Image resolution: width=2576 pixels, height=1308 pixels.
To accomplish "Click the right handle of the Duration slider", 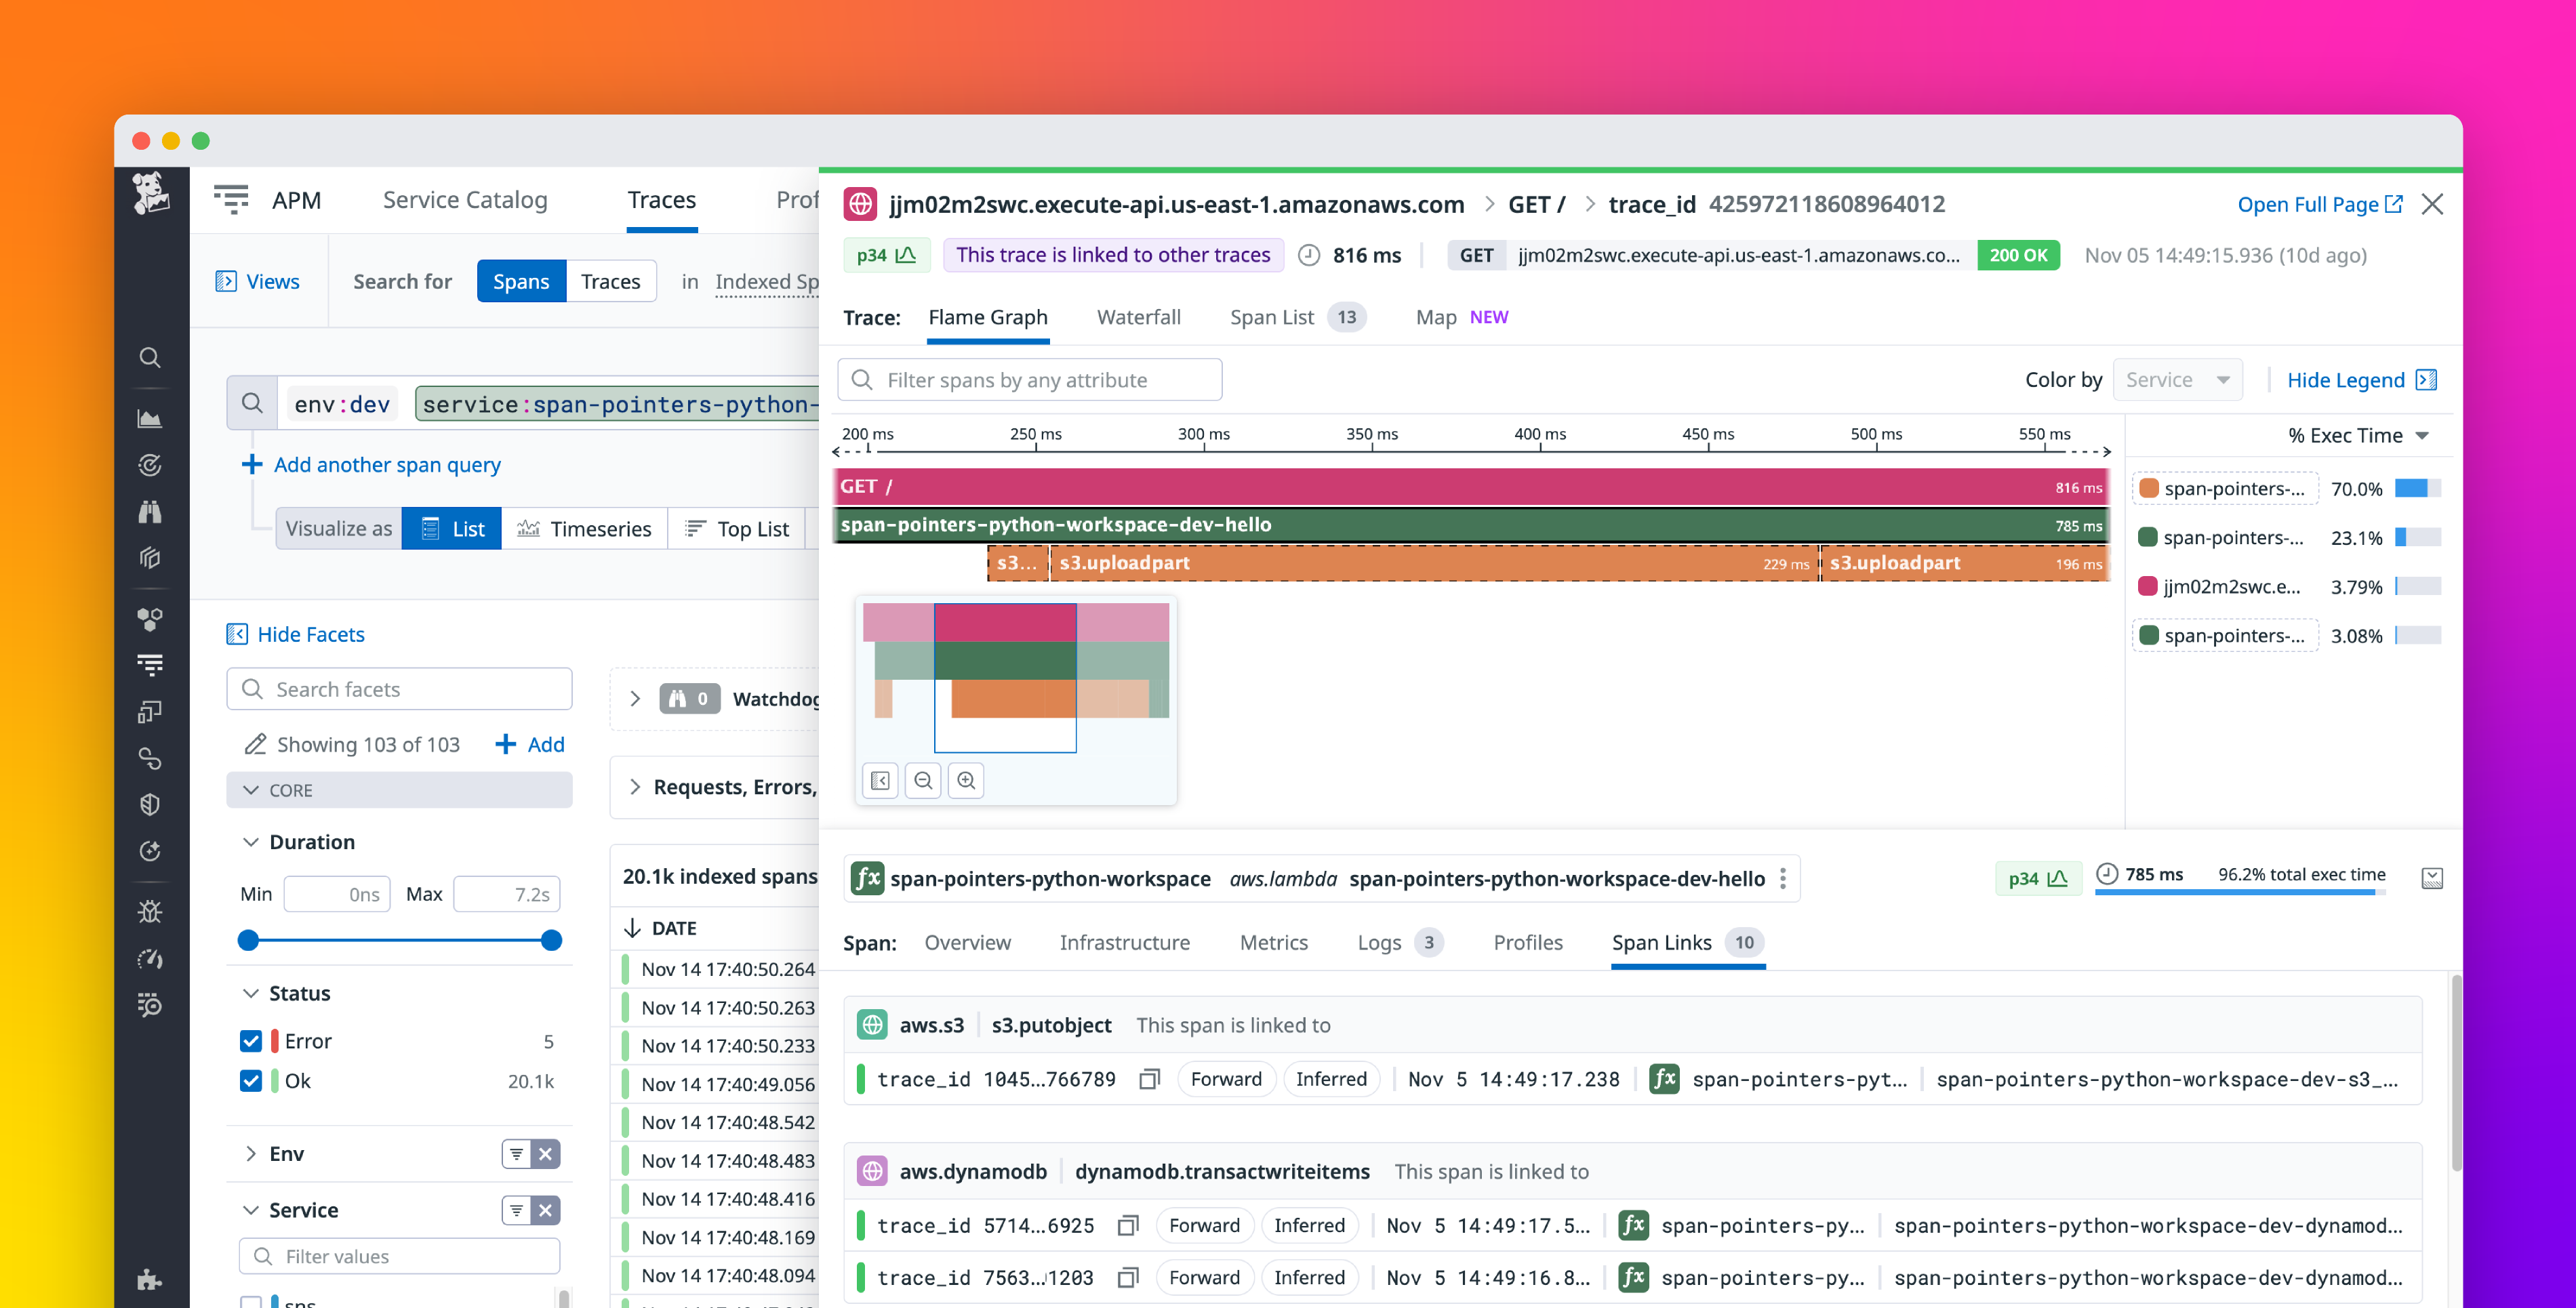I will (549, 940).
